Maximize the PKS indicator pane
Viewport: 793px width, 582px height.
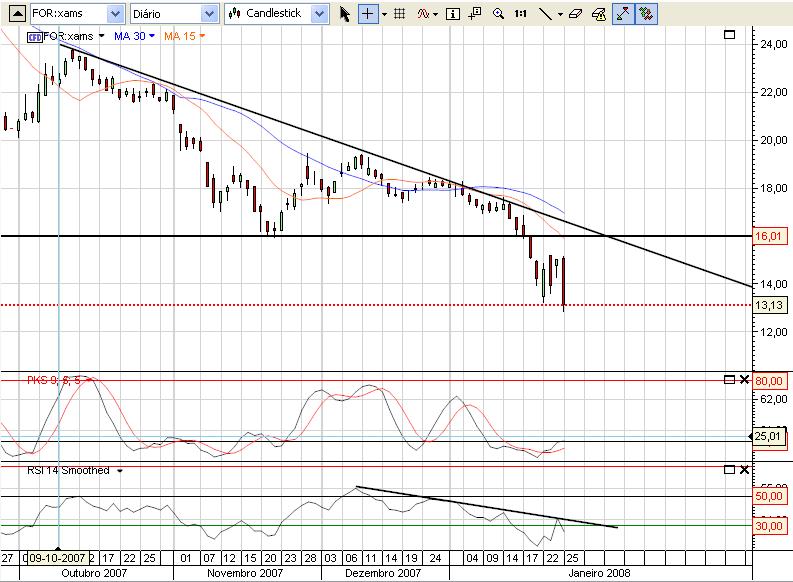(729, 379)
